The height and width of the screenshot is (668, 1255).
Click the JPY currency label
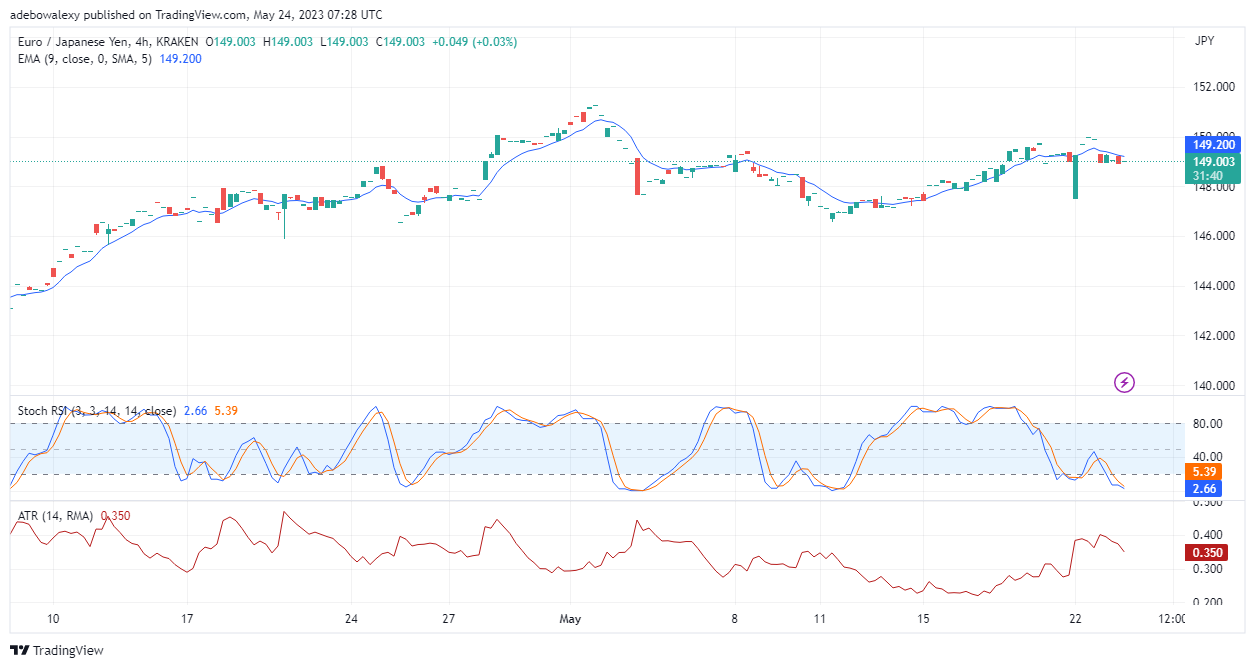(x=1204, y=41)
